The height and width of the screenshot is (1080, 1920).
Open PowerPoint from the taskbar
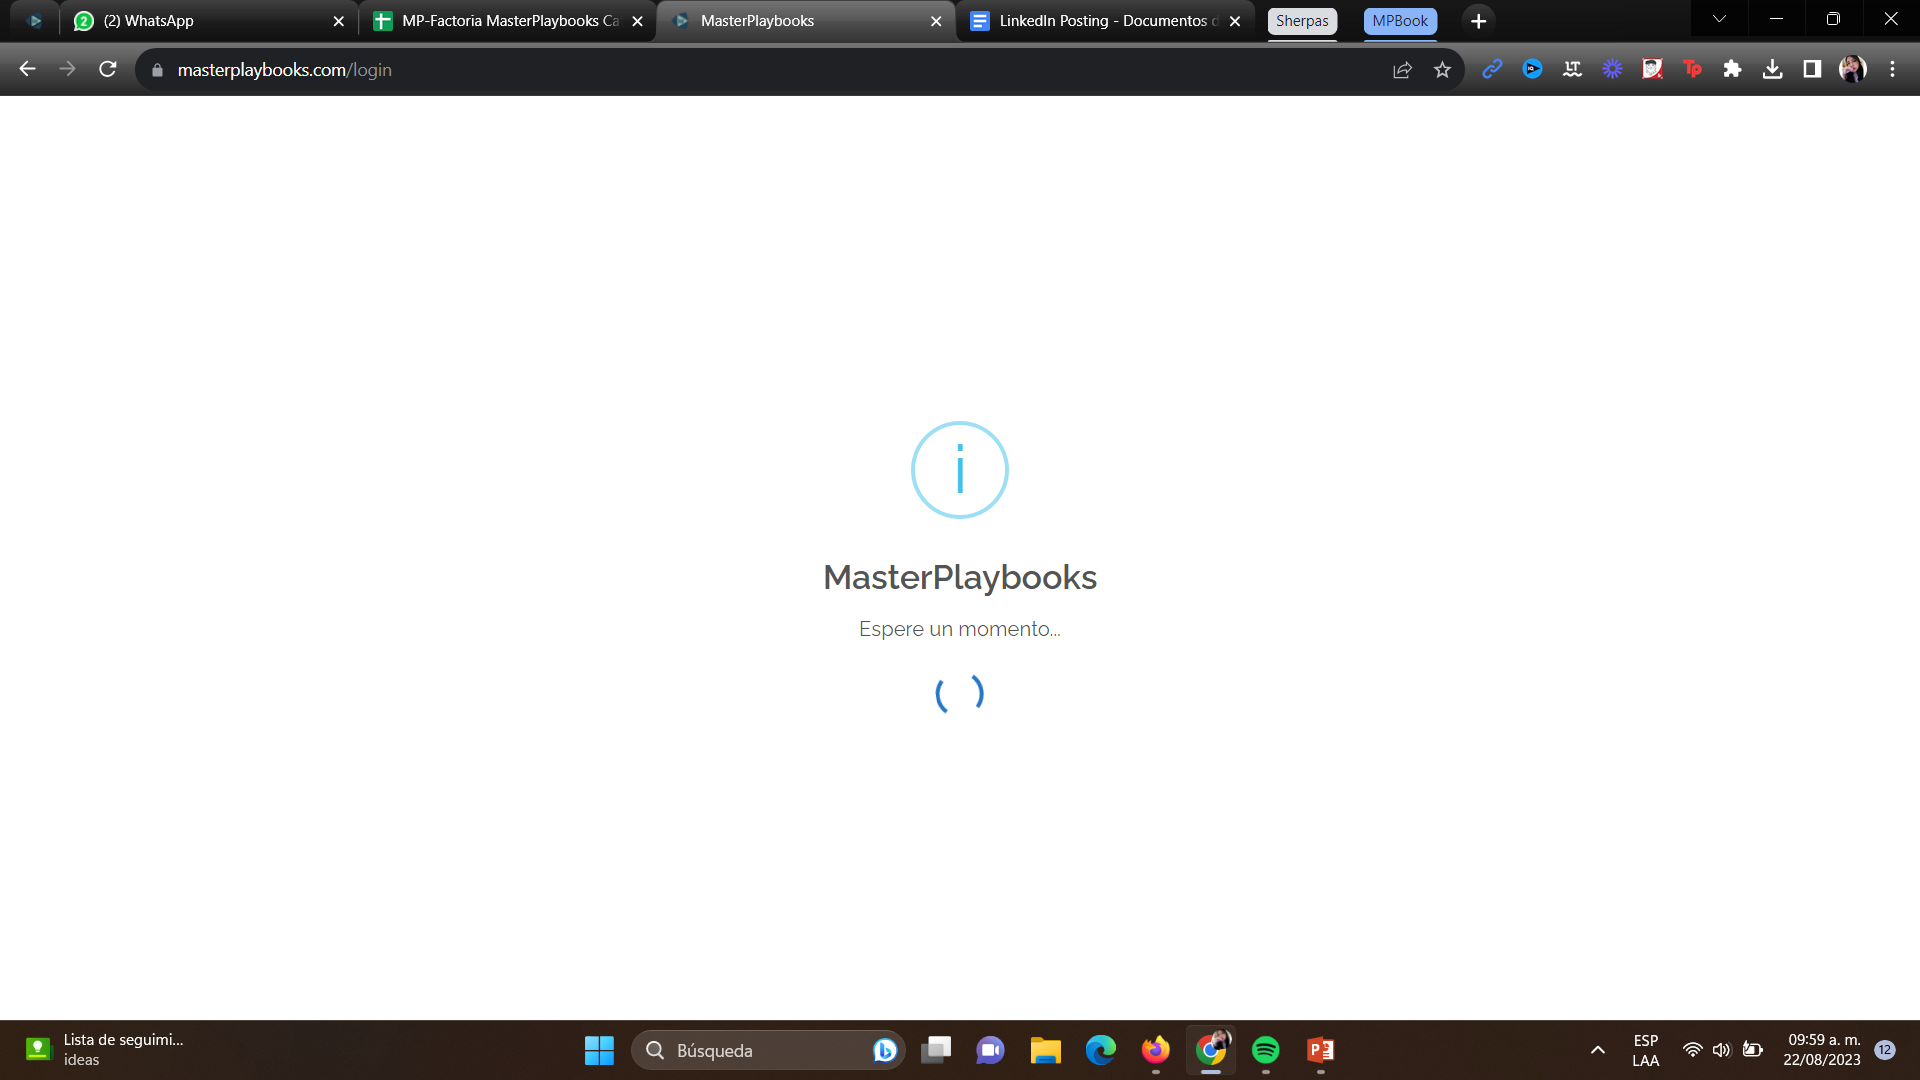pos(1320,1050)
